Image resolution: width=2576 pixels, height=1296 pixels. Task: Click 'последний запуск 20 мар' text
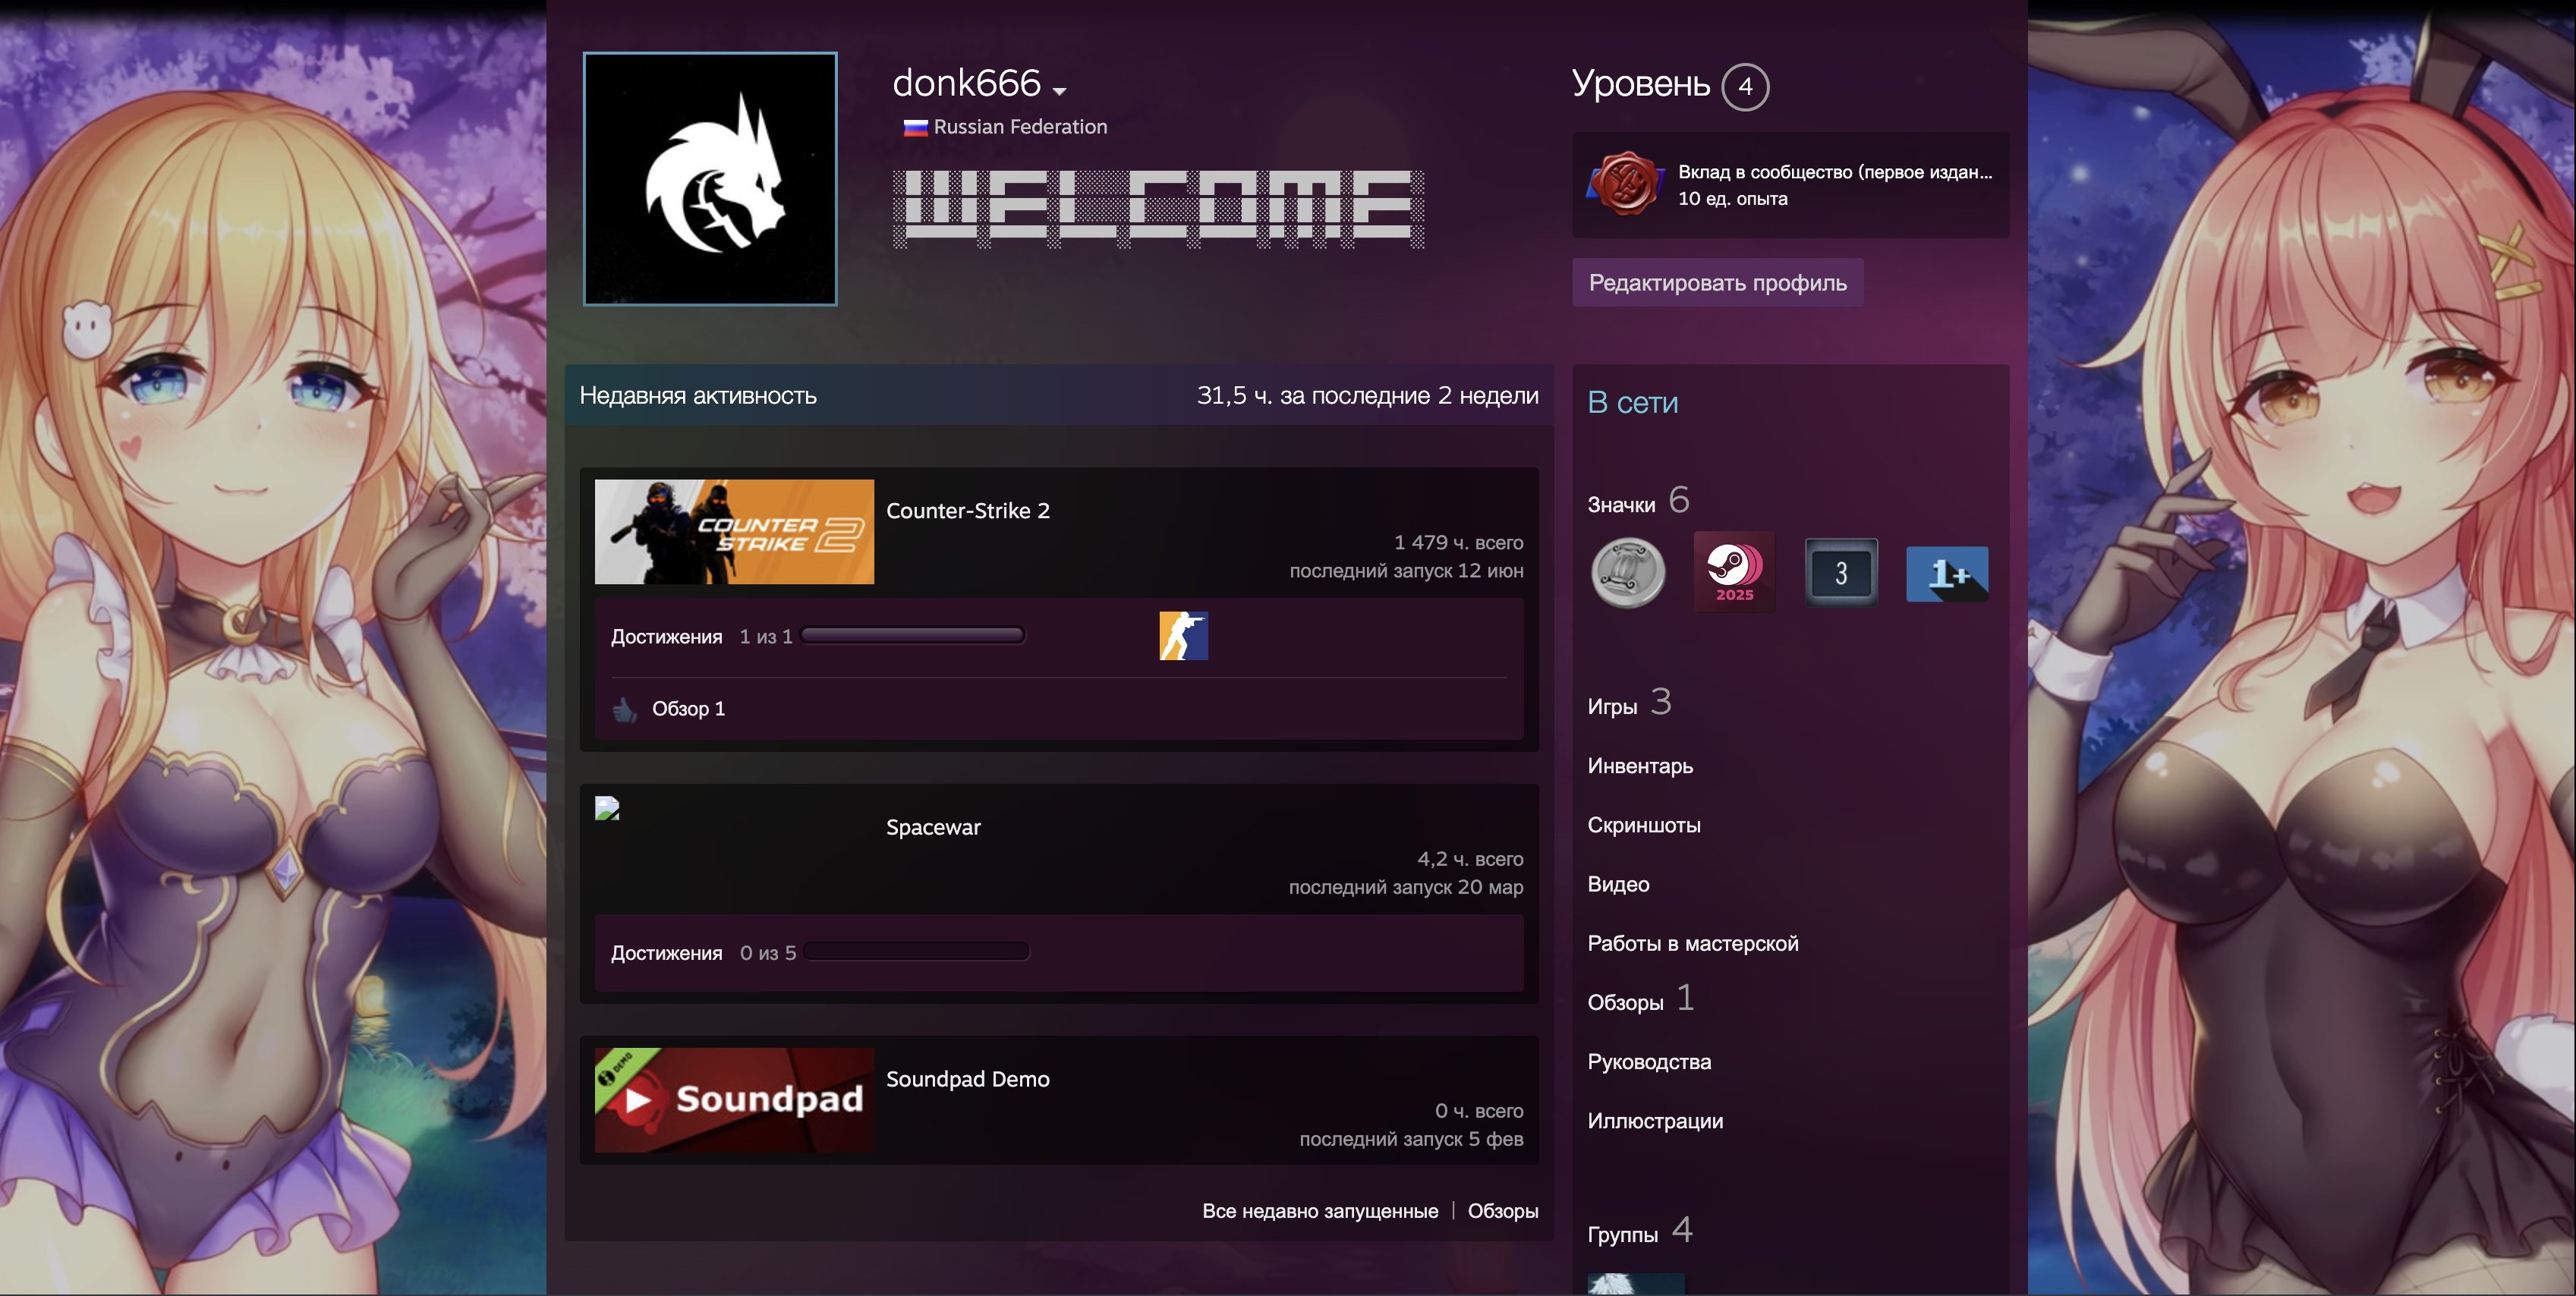(x=1406, y=887)
